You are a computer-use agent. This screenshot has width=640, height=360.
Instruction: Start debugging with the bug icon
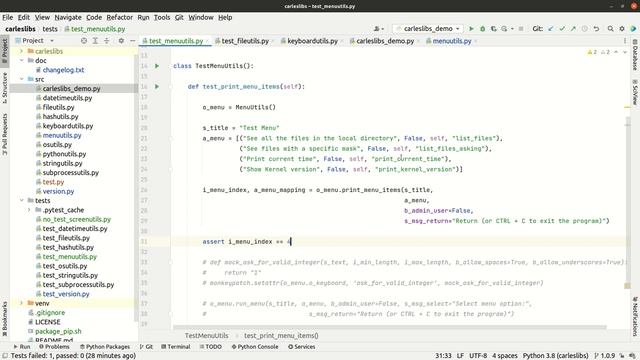(x=482, y=29)
